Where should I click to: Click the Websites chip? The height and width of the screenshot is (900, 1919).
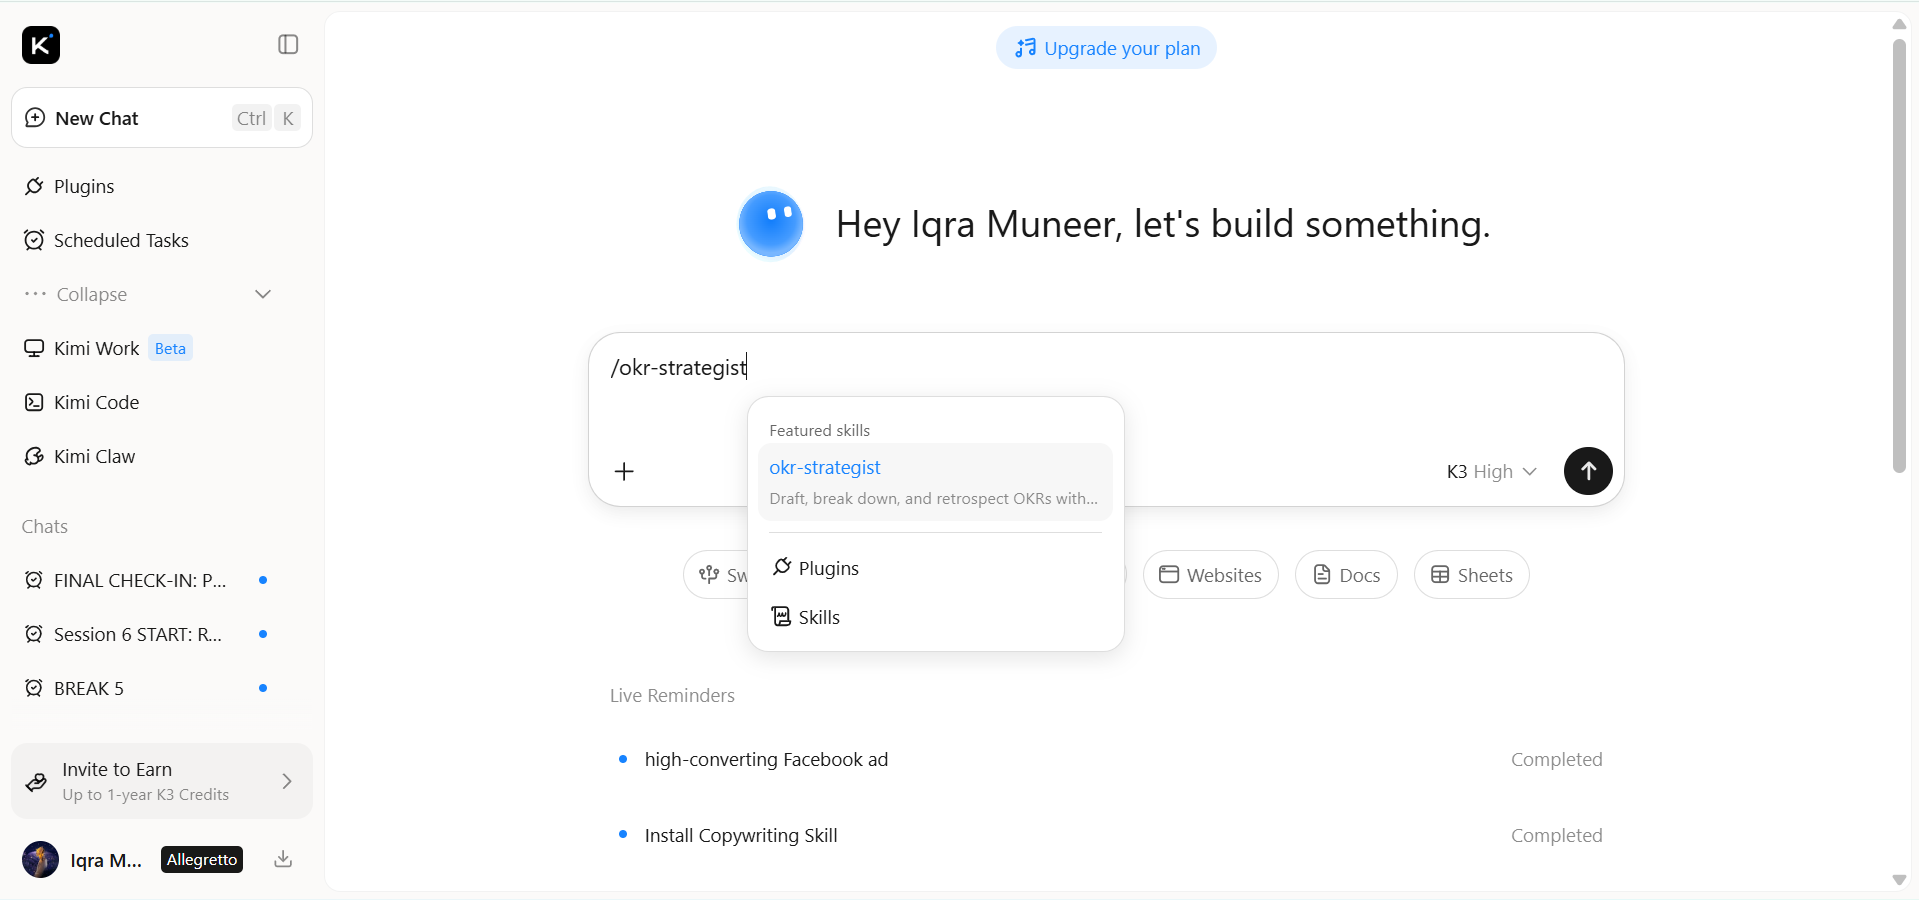click(x=1210, y=575)
